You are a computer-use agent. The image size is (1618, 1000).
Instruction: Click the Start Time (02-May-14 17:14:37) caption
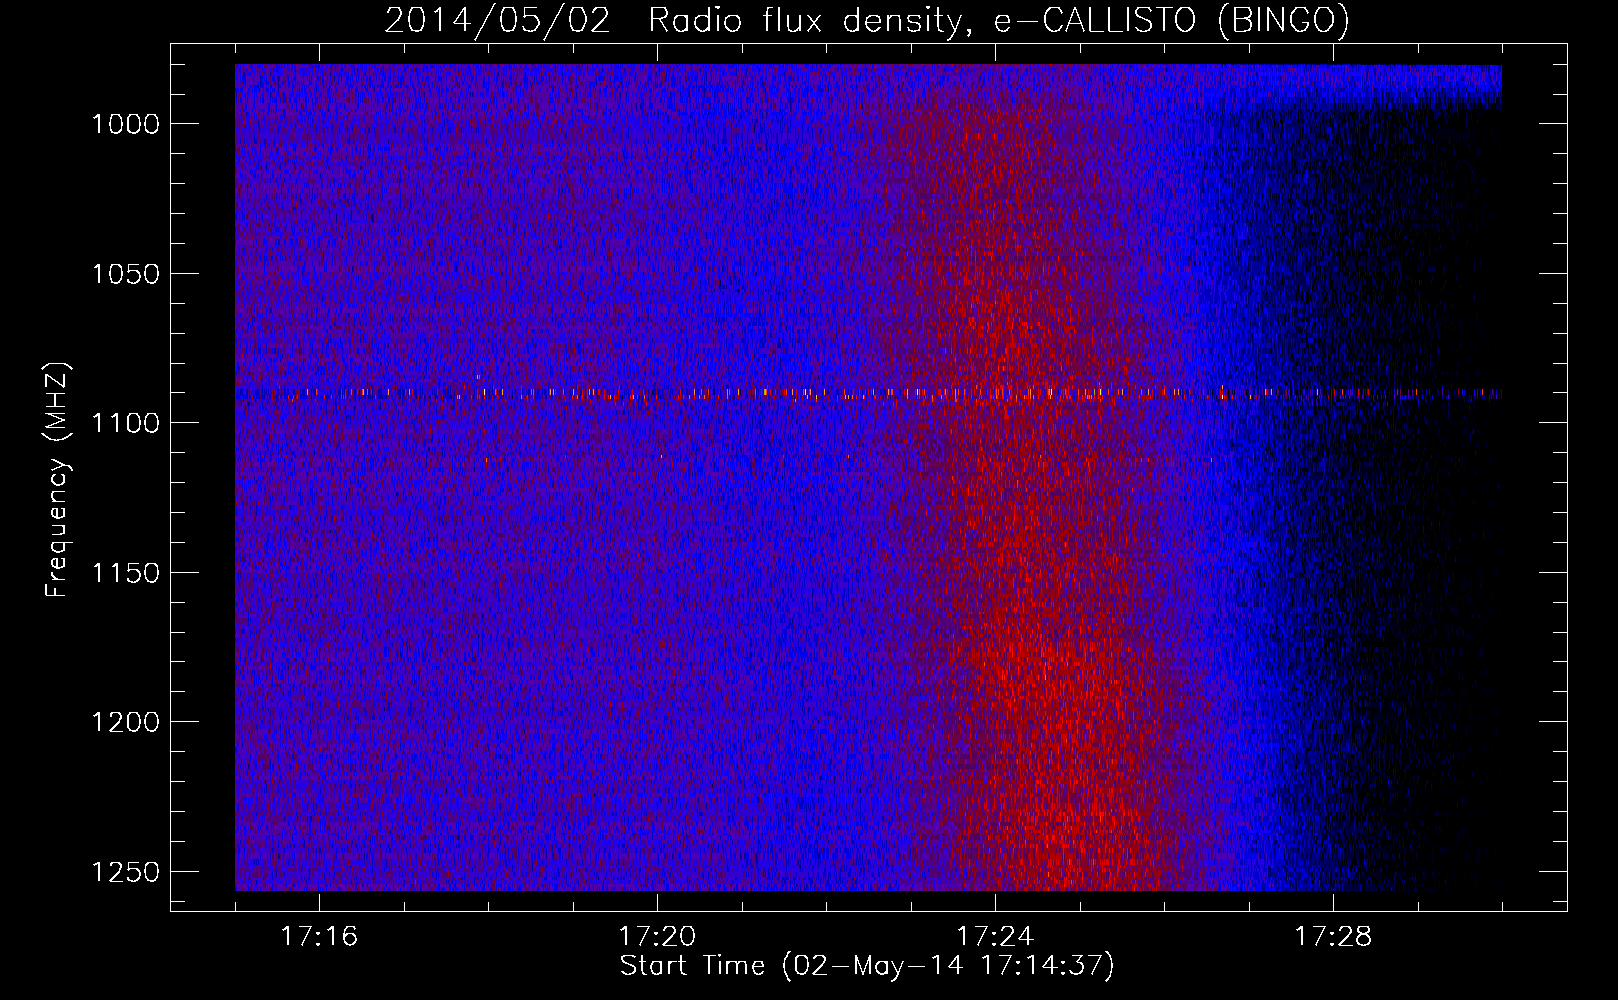click(867, 966)
